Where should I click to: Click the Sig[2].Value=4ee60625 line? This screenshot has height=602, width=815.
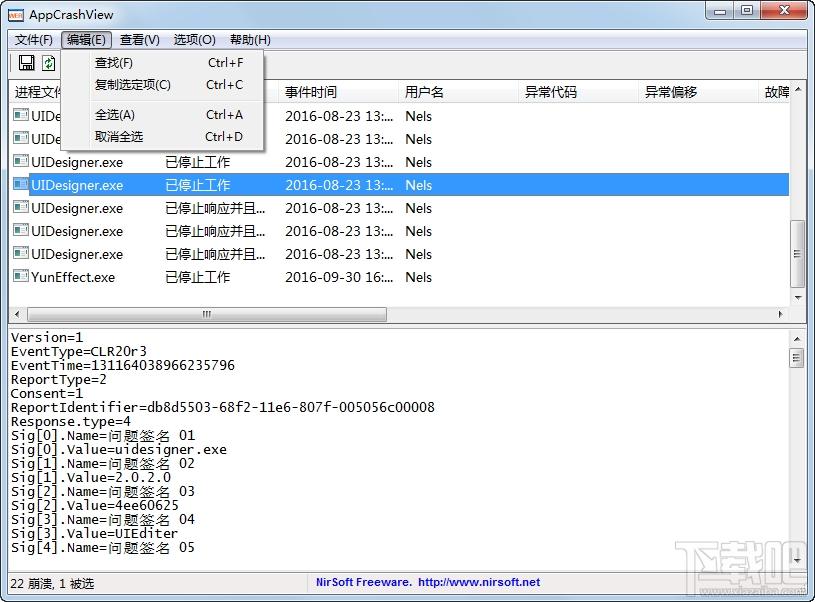pyautogui.click(x=95, y=505)
